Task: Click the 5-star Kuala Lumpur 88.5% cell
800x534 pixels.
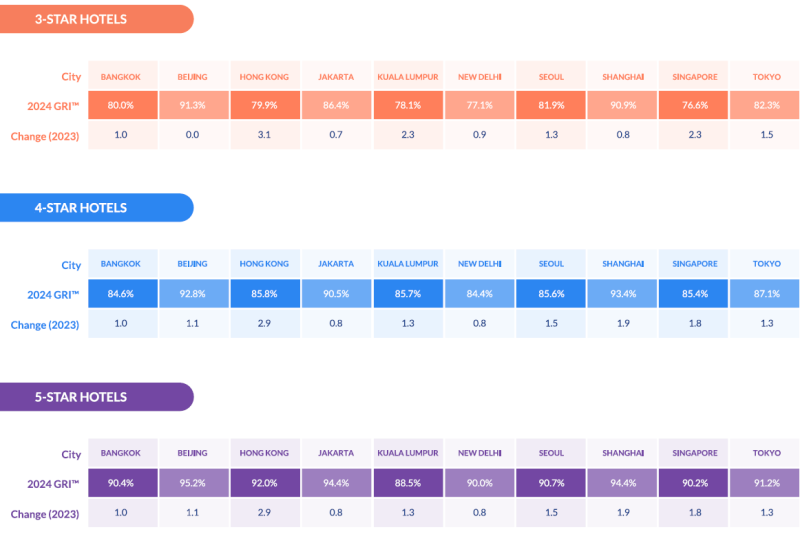Action: (407, 482)
